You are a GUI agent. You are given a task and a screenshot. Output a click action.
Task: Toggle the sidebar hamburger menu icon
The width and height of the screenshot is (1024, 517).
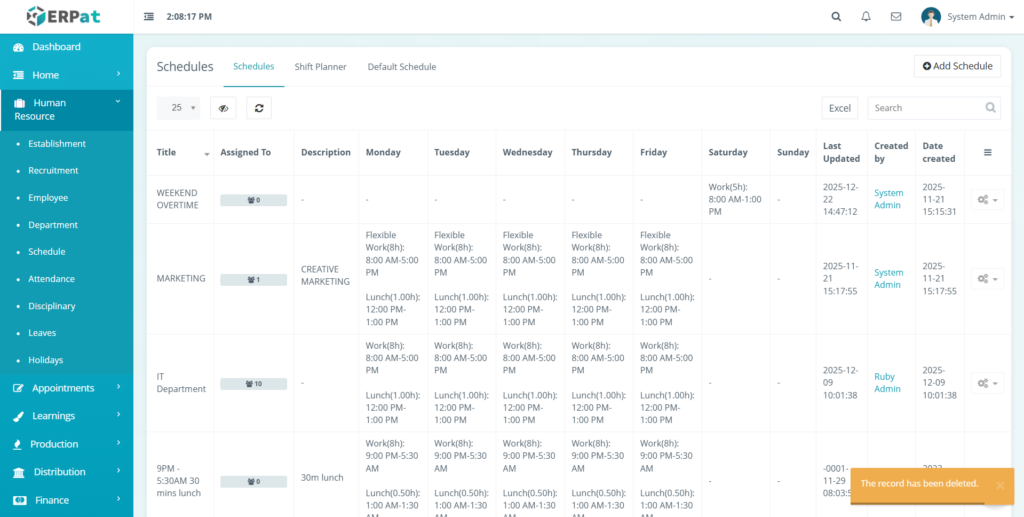click(149, 17)
